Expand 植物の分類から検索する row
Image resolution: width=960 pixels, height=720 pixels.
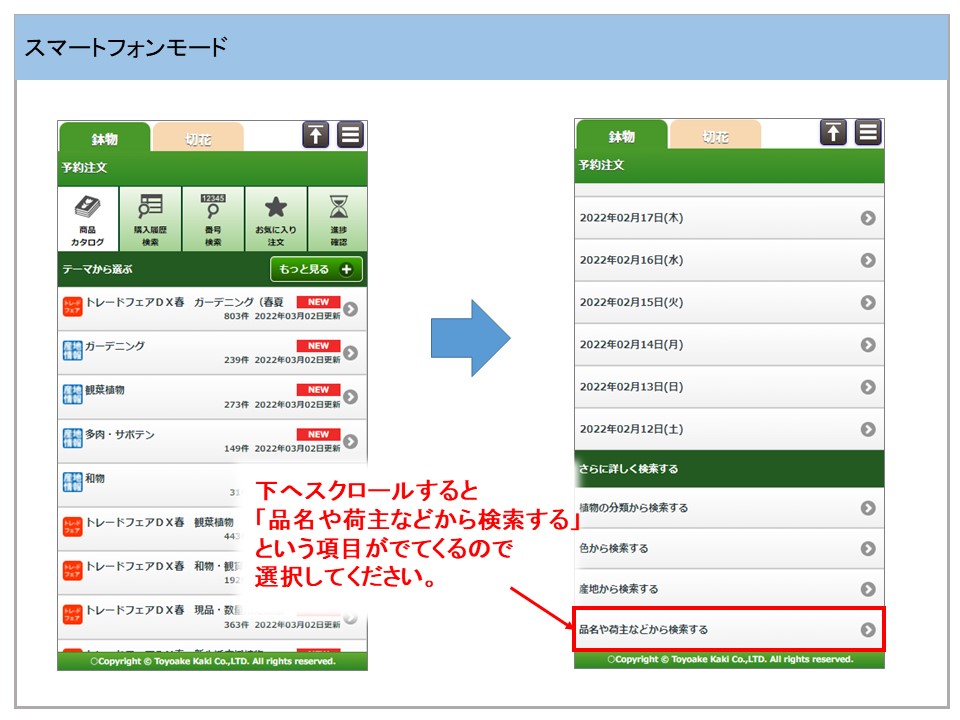point(729,508)
